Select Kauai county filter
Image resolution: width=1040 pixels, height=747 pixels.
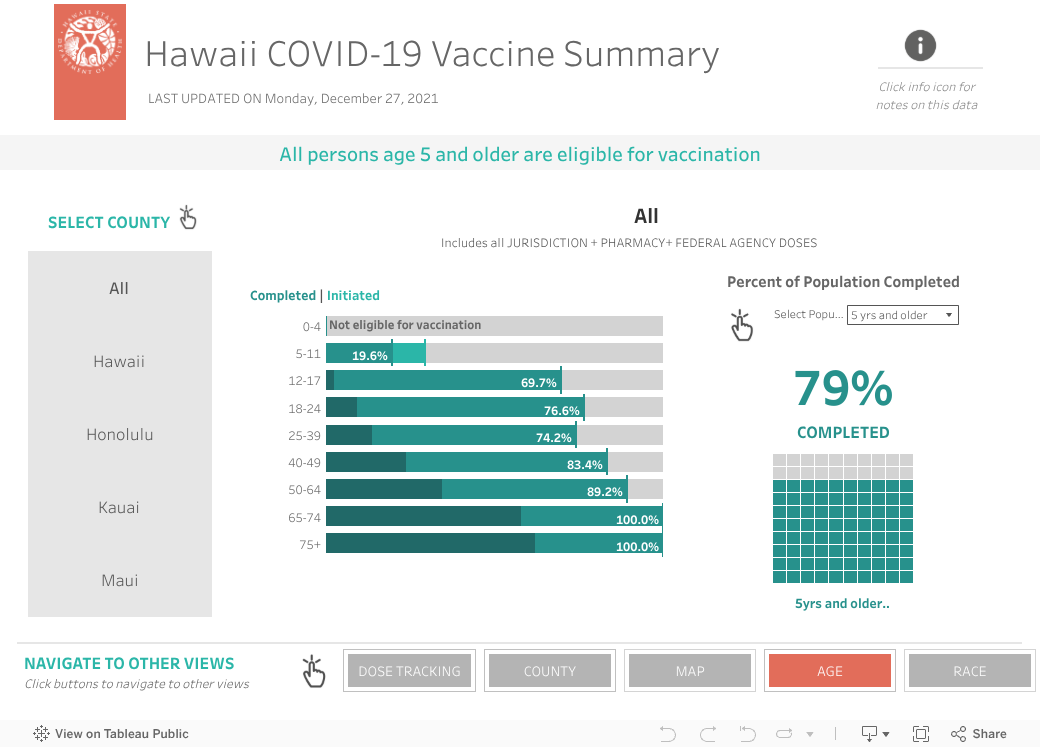point(119,508)
